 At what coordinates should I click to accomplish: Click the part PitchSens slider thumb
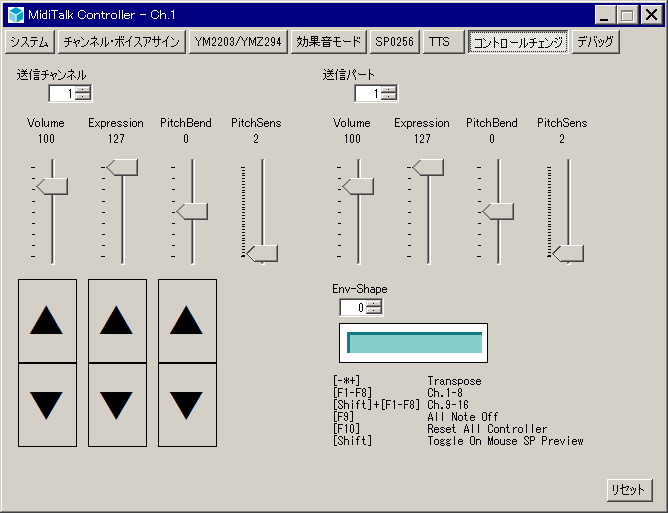coord(568,254)
